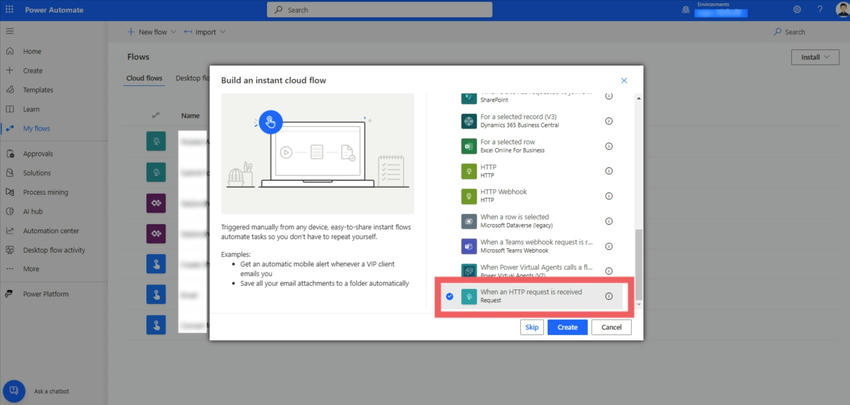The height and width of the screenshot is (405, 850).
Task: Choose When a row is selected trigger
Action: tap(532, 221)
